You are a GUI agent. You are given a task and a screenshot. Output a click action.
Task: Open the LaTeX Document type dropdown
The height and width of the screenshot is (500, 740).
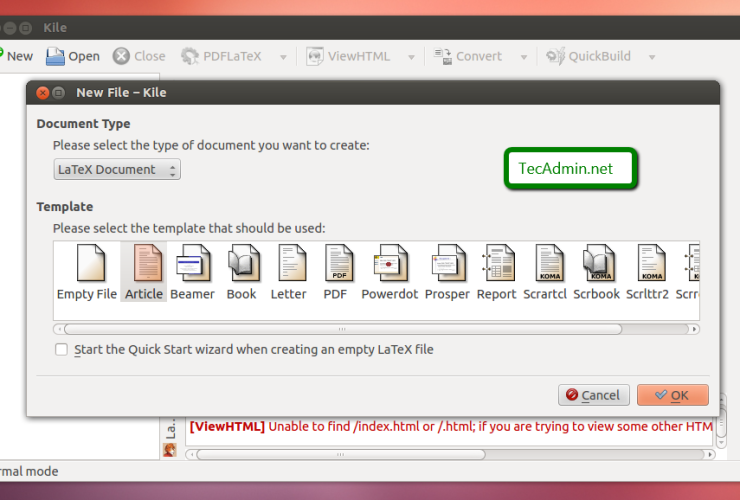[117, 170]
